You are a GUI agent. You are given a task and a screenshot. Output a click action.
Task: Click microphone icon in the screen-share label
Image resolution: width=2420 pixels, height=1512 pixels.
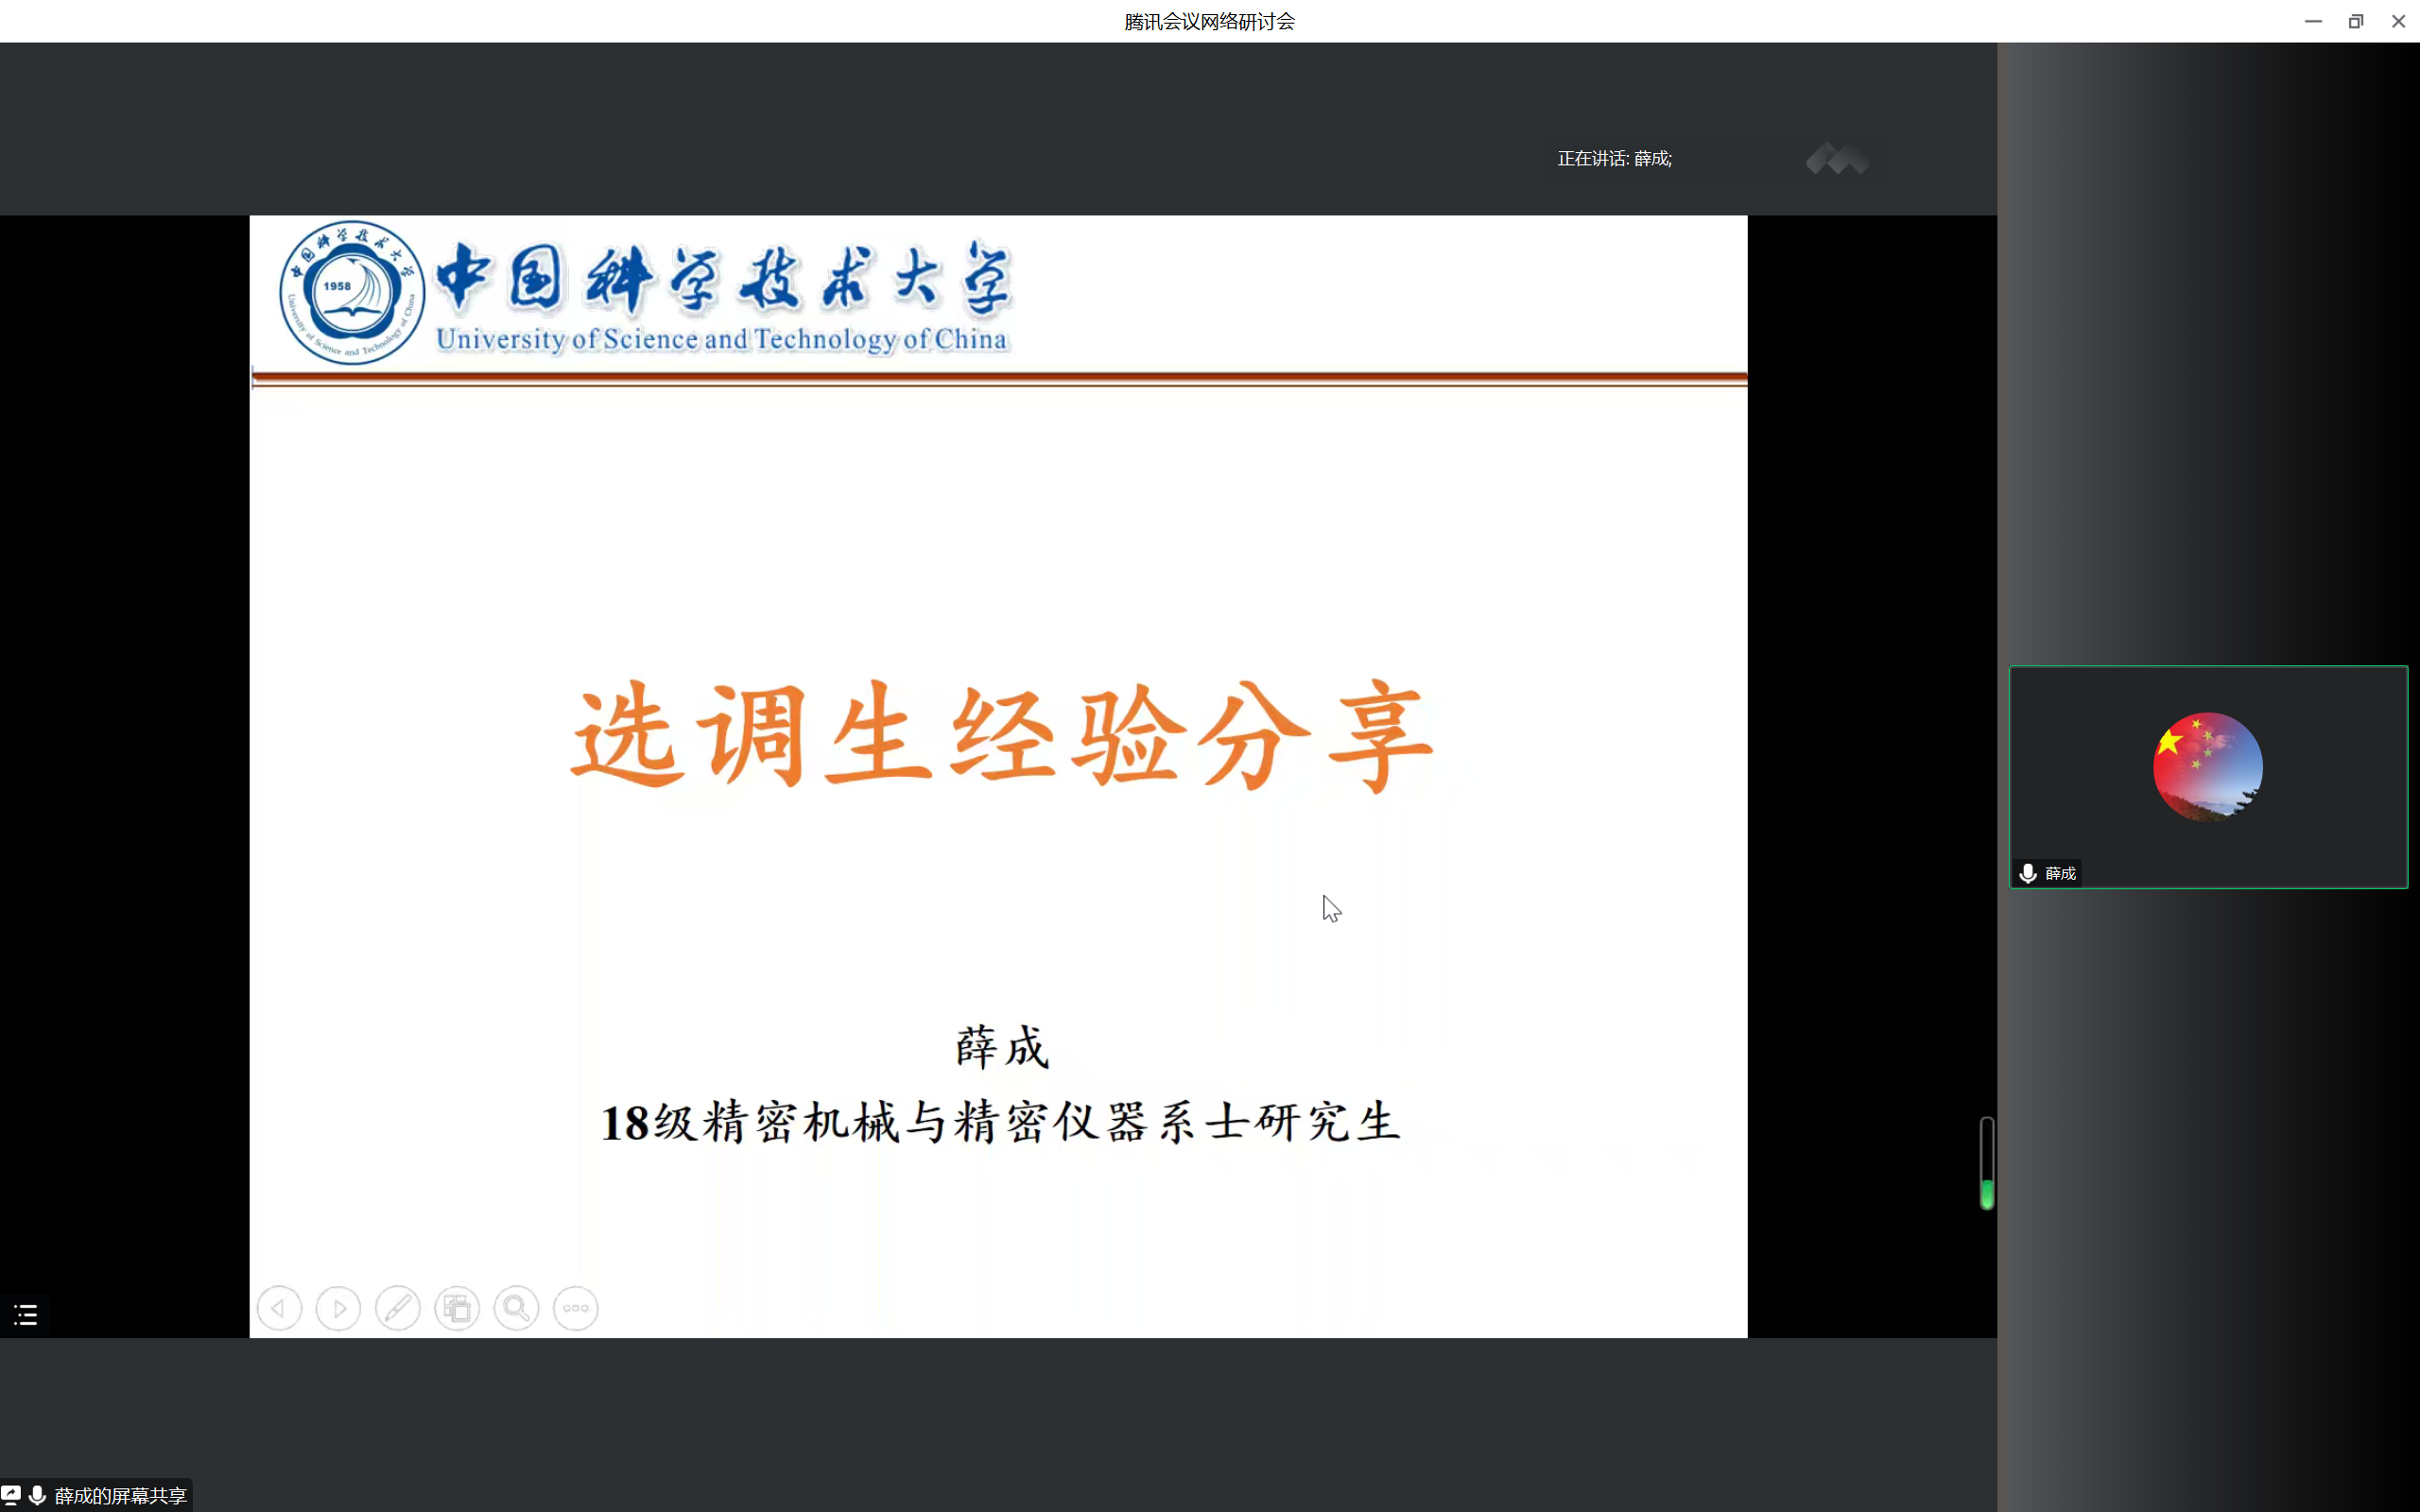(37, 1495)
